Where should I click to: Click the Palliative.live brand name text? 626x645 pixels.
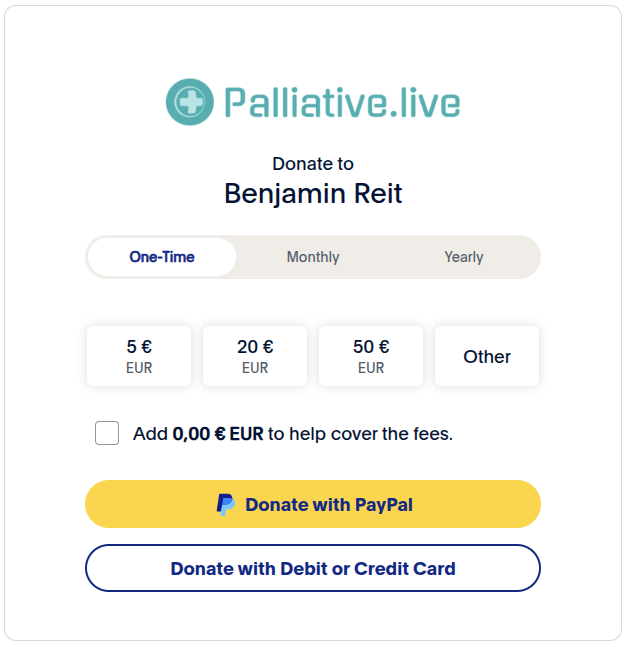[342, 103]
